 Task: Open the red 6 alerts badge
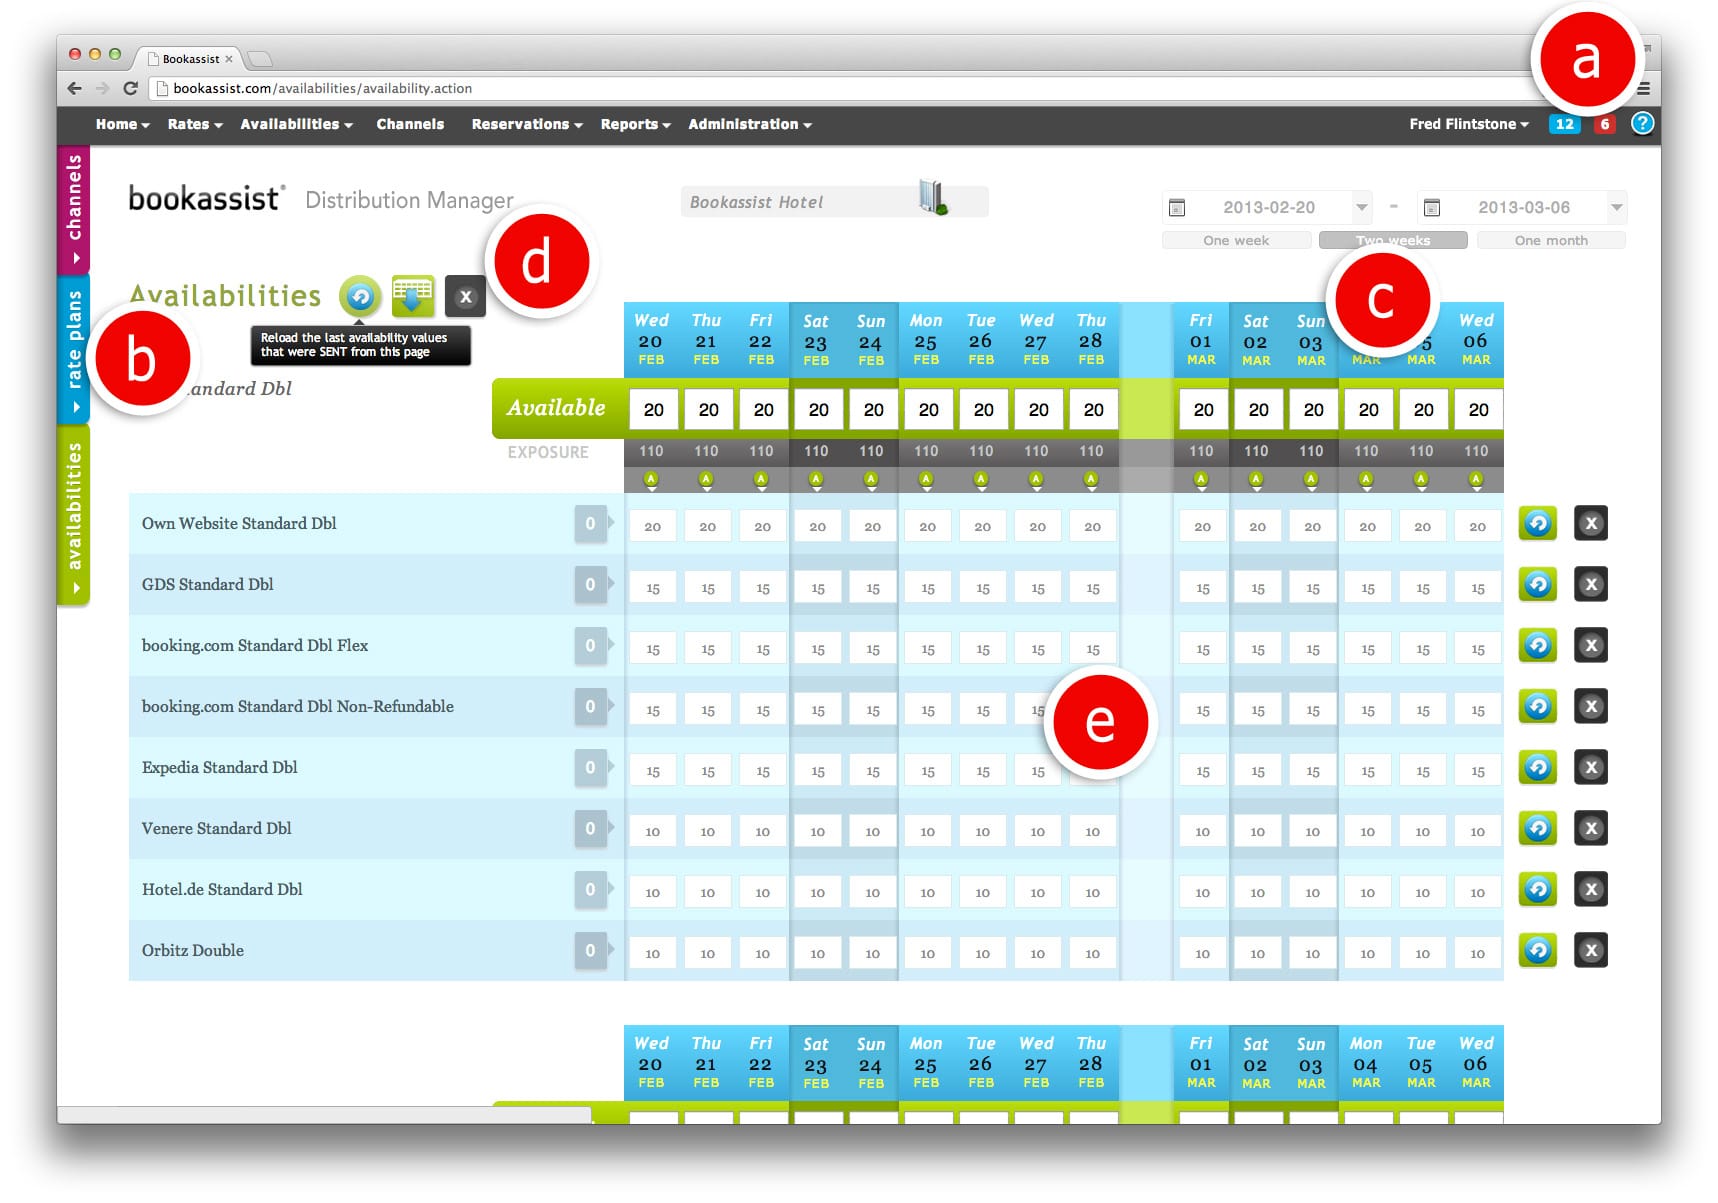pos(1605,124)
